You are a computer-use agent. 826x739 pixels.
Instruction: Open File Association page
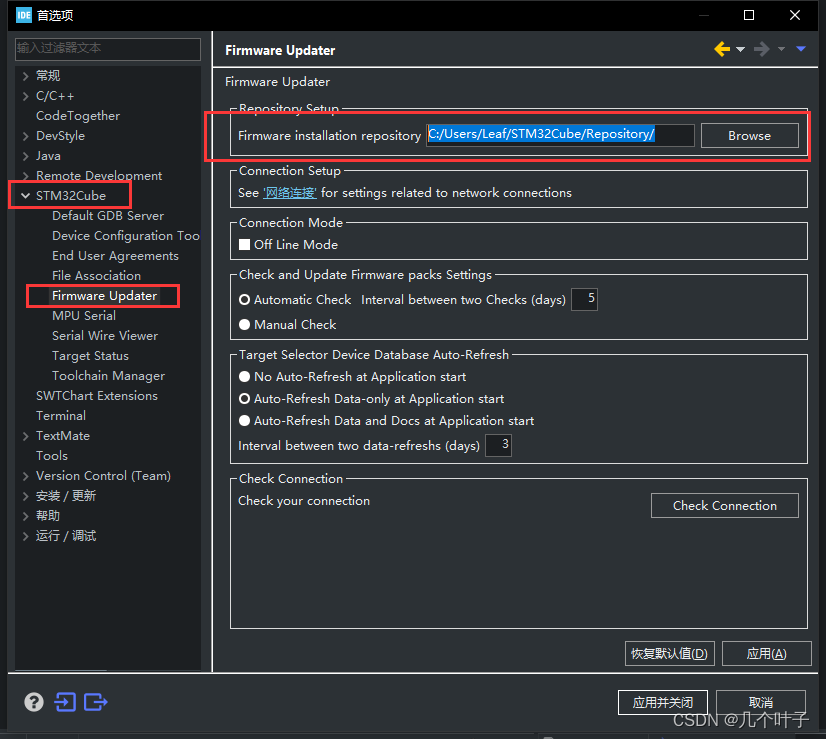(96, 275)
